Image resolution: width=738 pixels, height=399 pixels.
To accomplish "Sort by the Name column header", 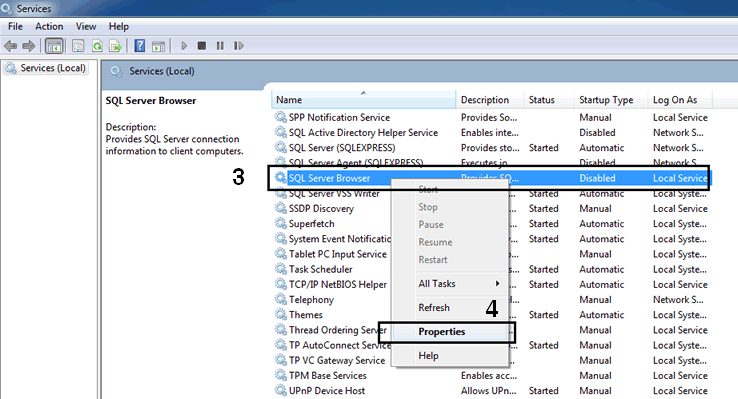I will coord(363,100).
